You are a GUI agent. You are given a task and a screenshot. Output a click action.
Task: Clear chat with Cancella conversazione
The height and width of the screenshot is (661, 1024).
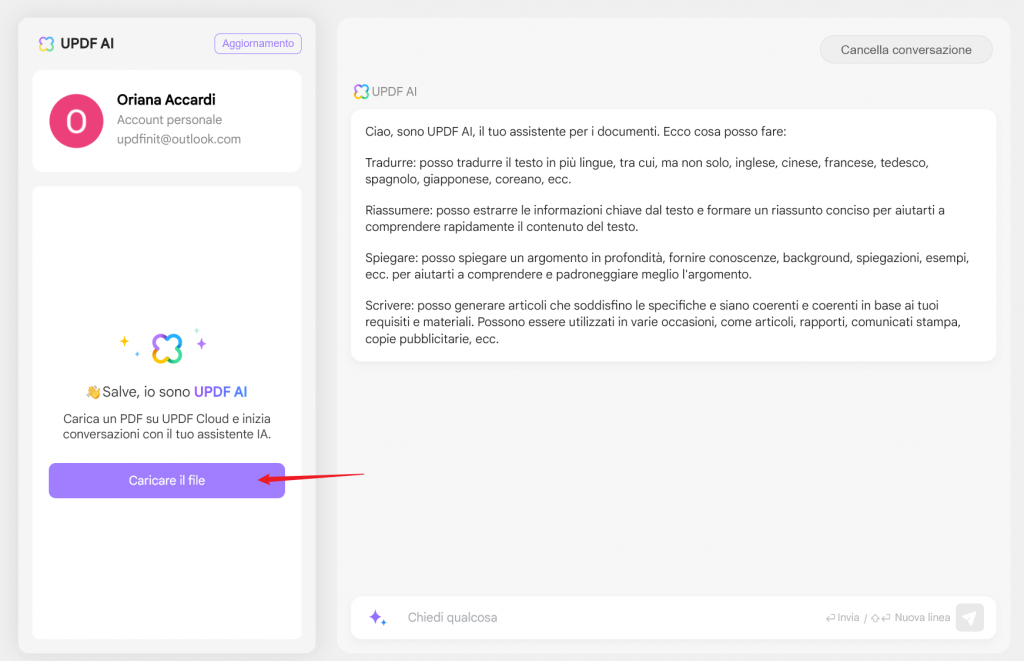point(906,50)
